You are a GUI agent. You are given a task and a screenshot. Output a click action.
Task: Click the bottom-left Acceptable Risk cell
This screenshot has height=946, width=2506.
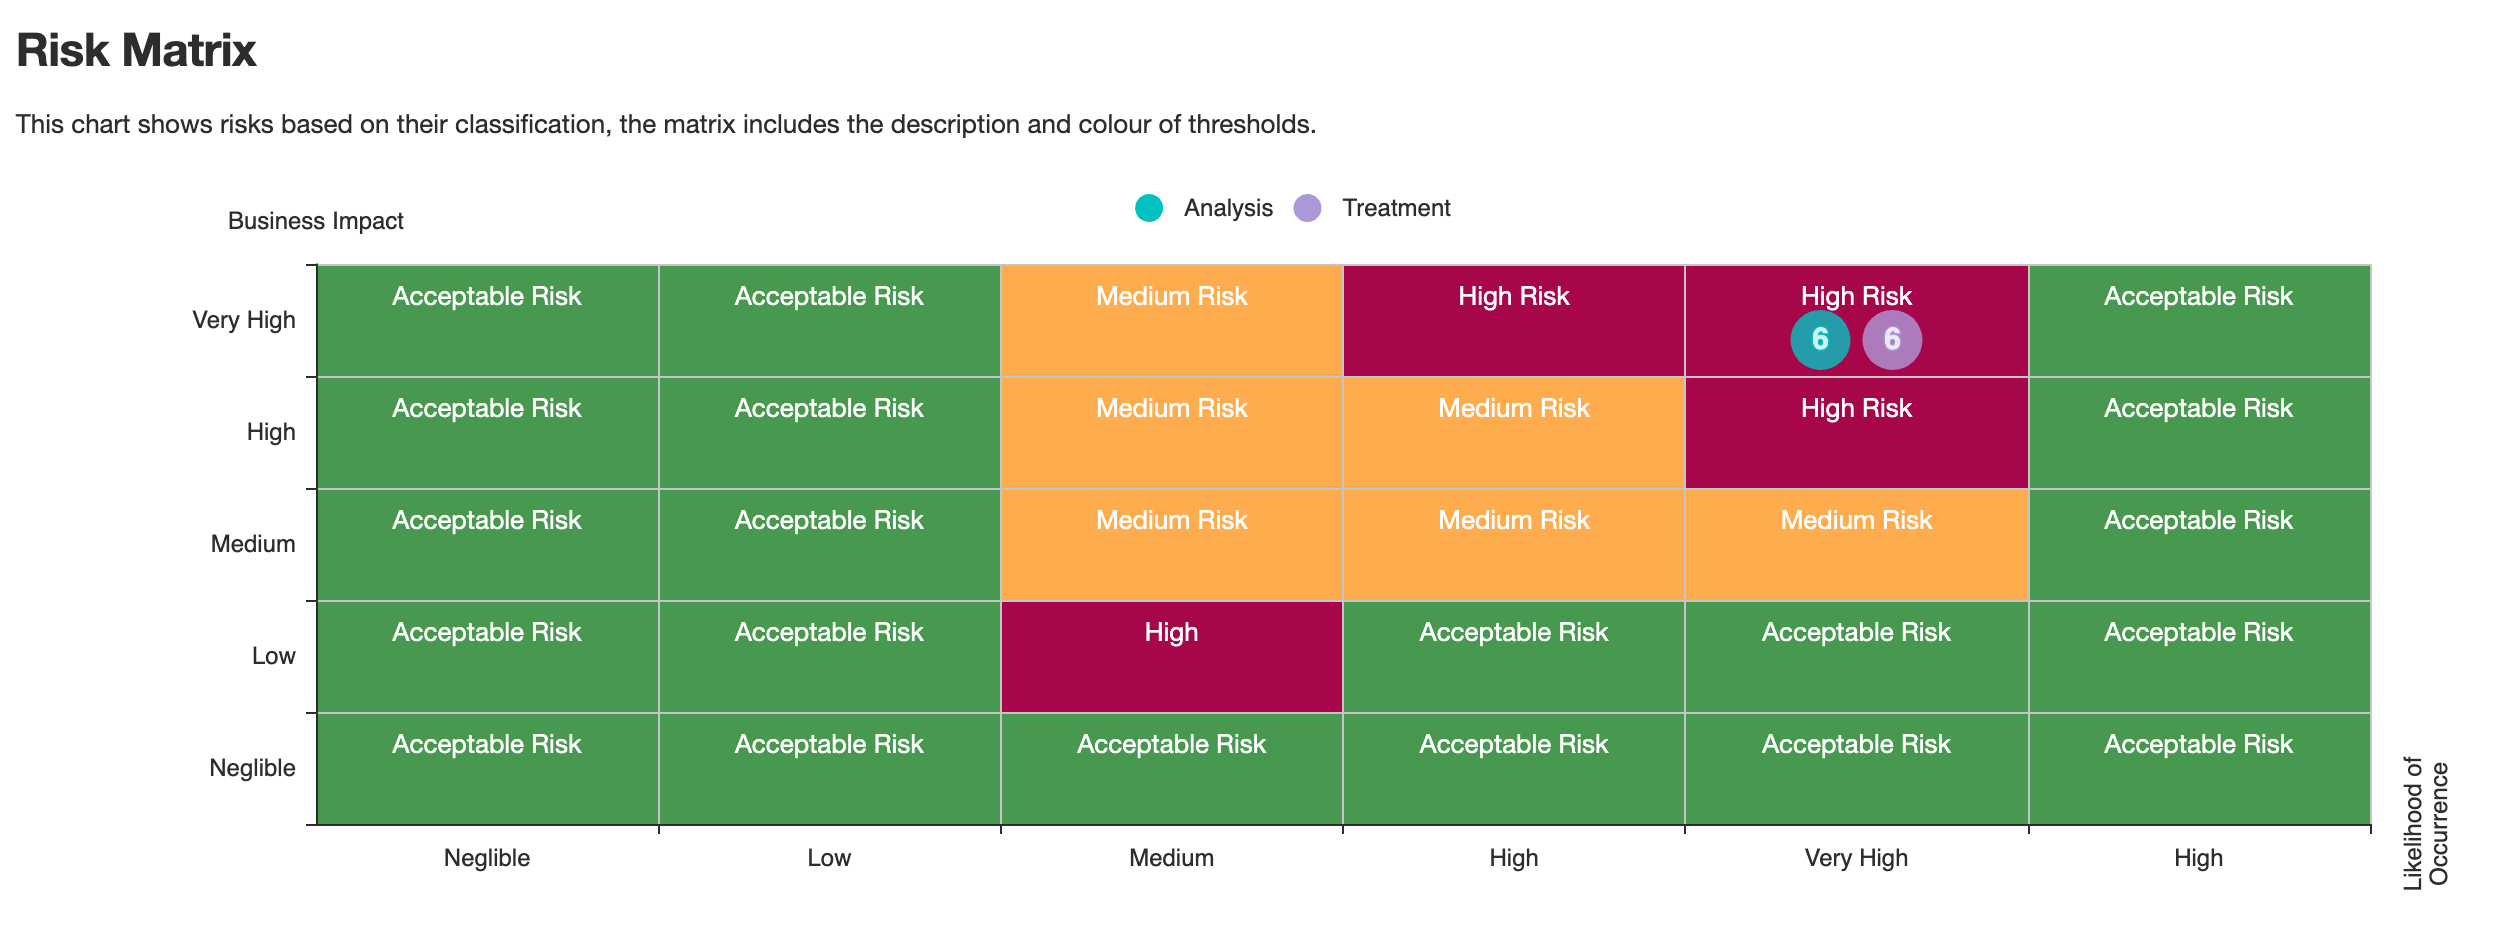[x=487, y=768]
